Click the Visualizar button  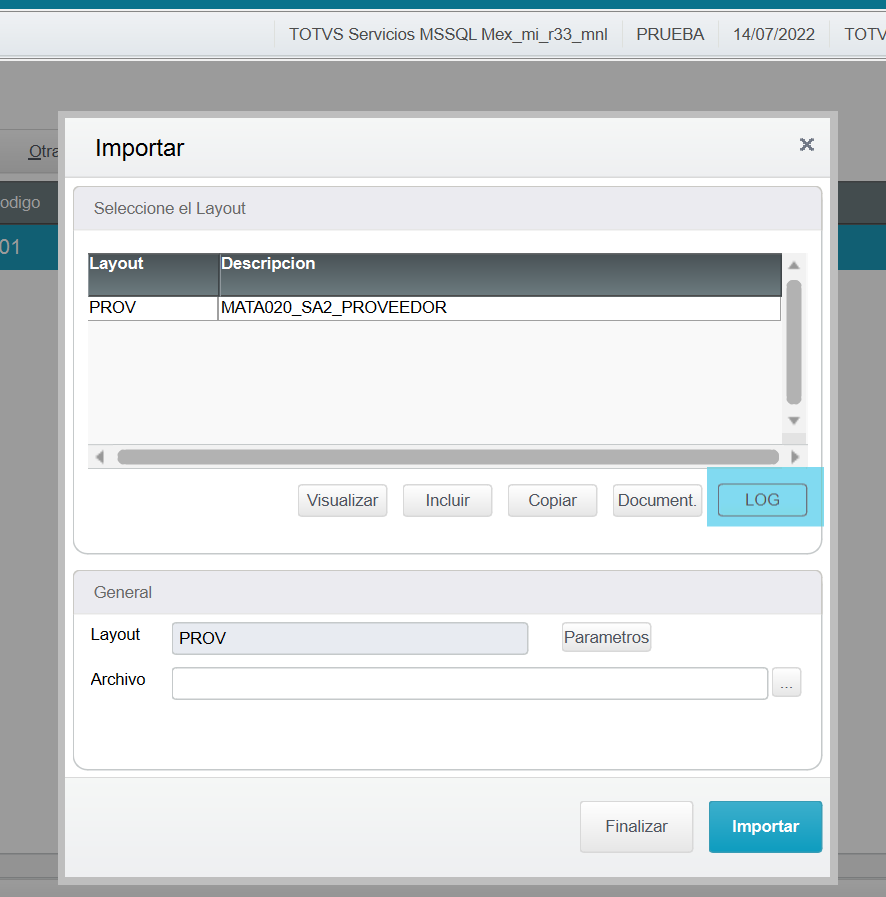(342, 501)
